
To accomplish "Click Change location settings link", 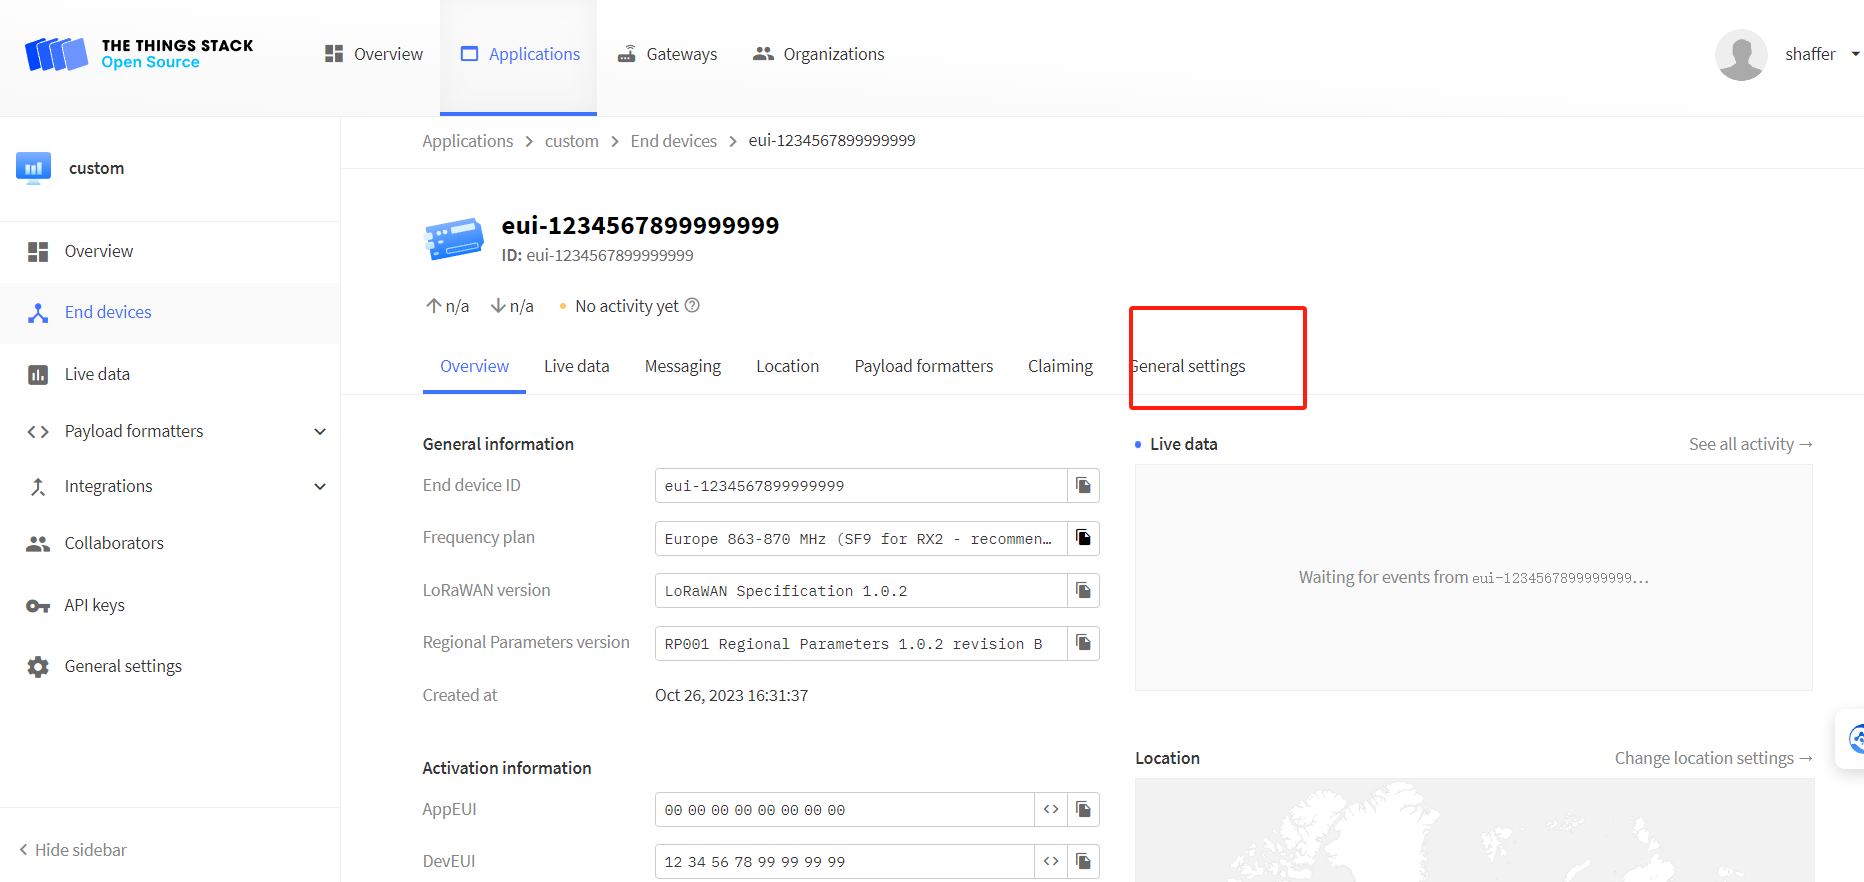I will tap(1713, 758).
